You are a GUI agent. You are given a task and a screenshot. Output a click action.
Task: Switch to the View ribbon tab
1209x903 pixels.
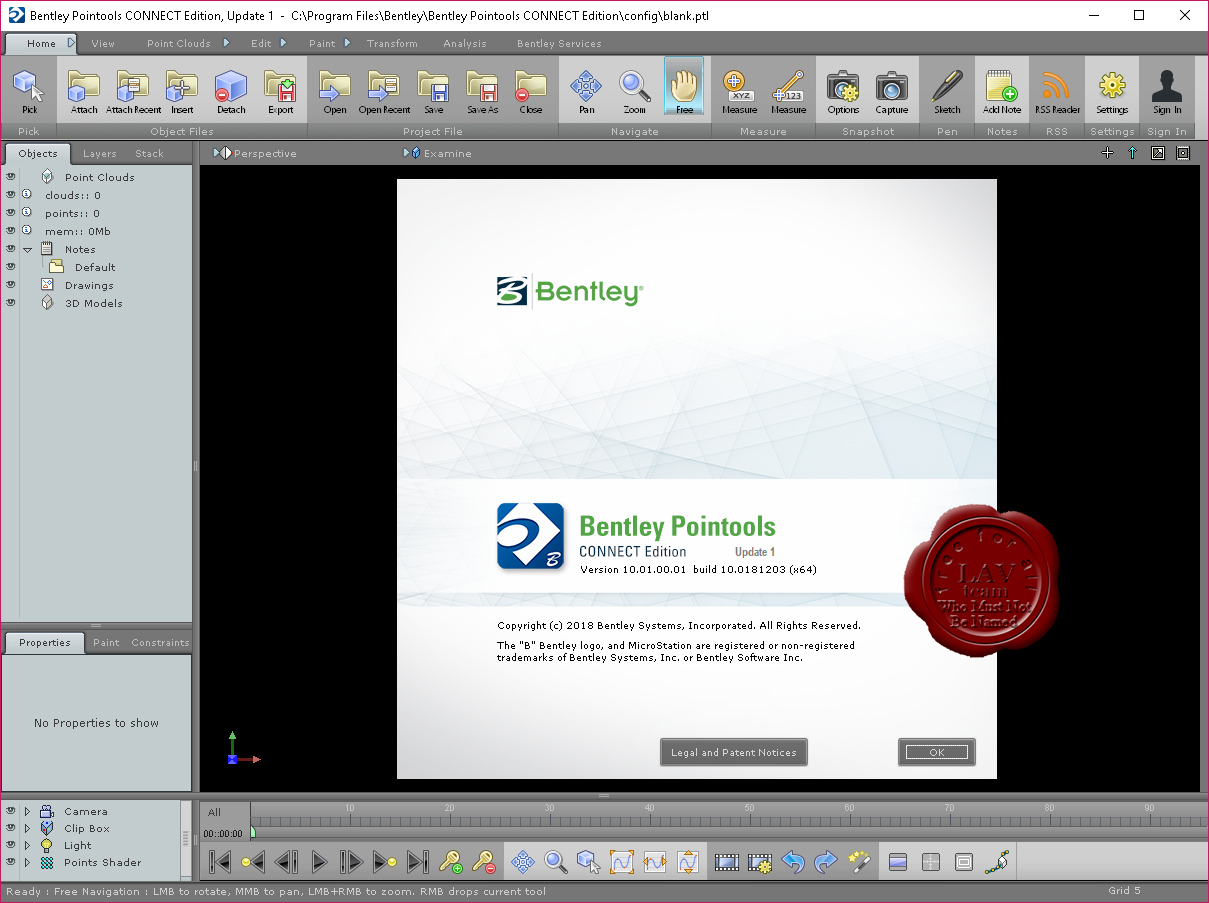[x=103, y=43]
